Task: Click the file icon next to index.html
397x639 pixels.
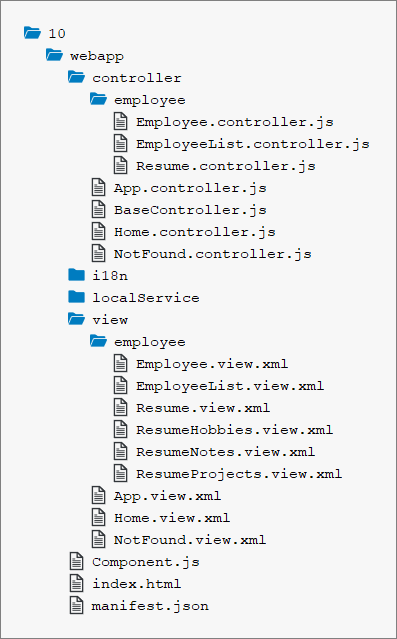Action: (76, 584)
